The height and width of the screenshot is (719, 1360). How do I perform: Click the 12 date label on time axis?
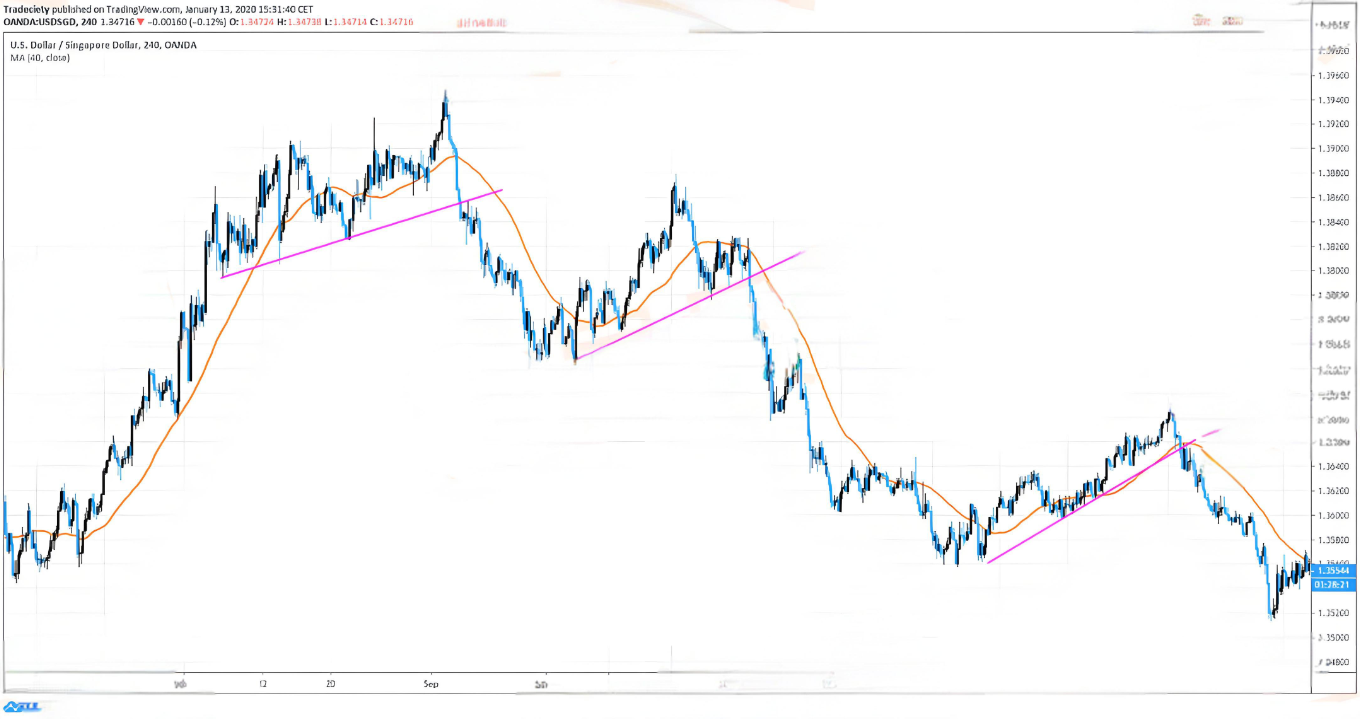(x=261, y=685)
